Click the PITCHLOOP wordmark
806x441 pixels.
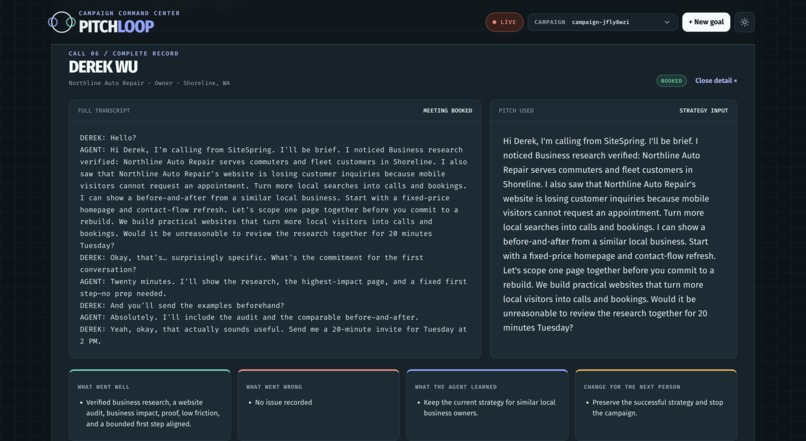116,26
